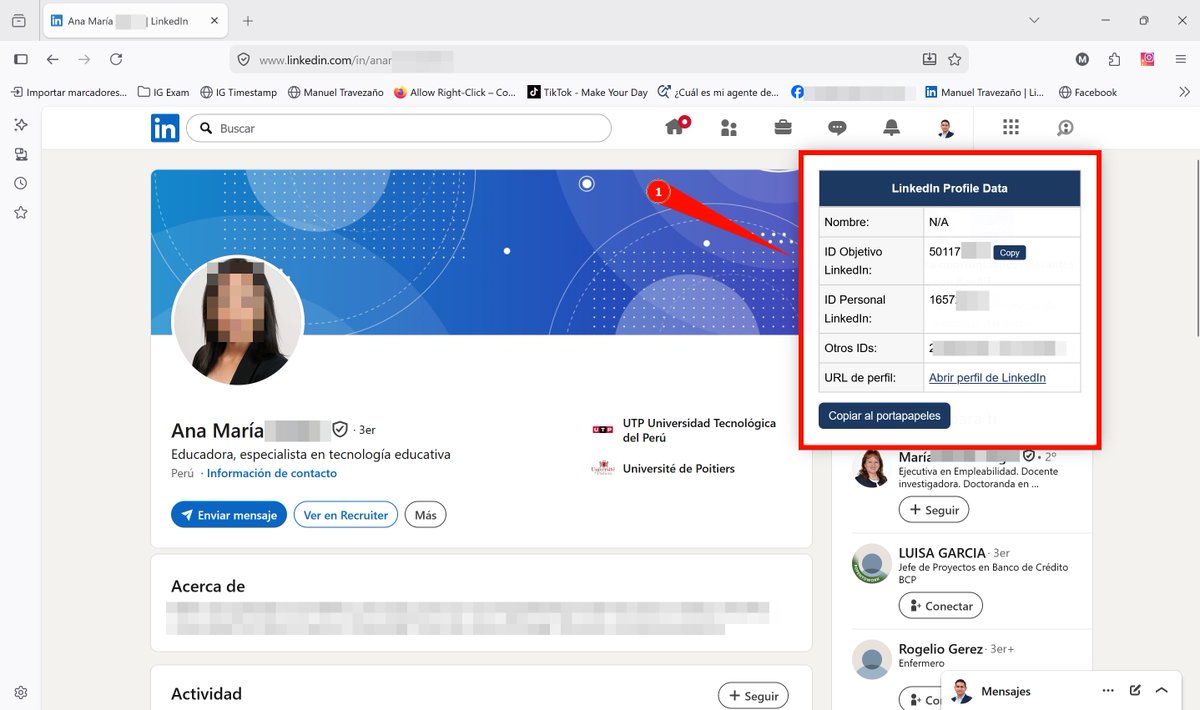Open Allow Right-Click bookmark
This screenshot has height=710, width=1200.
[455, 92]
